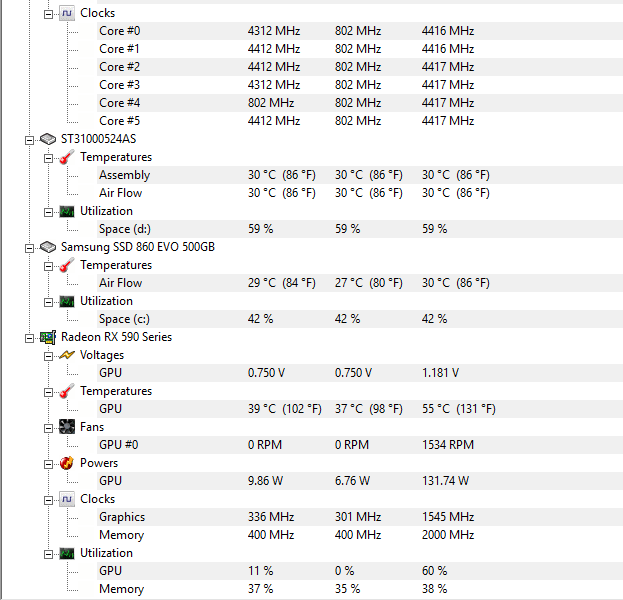This screenshot has height=600, width=623.
Task: Select the GPU #0 fan row
Action: (x=118, y=445)
